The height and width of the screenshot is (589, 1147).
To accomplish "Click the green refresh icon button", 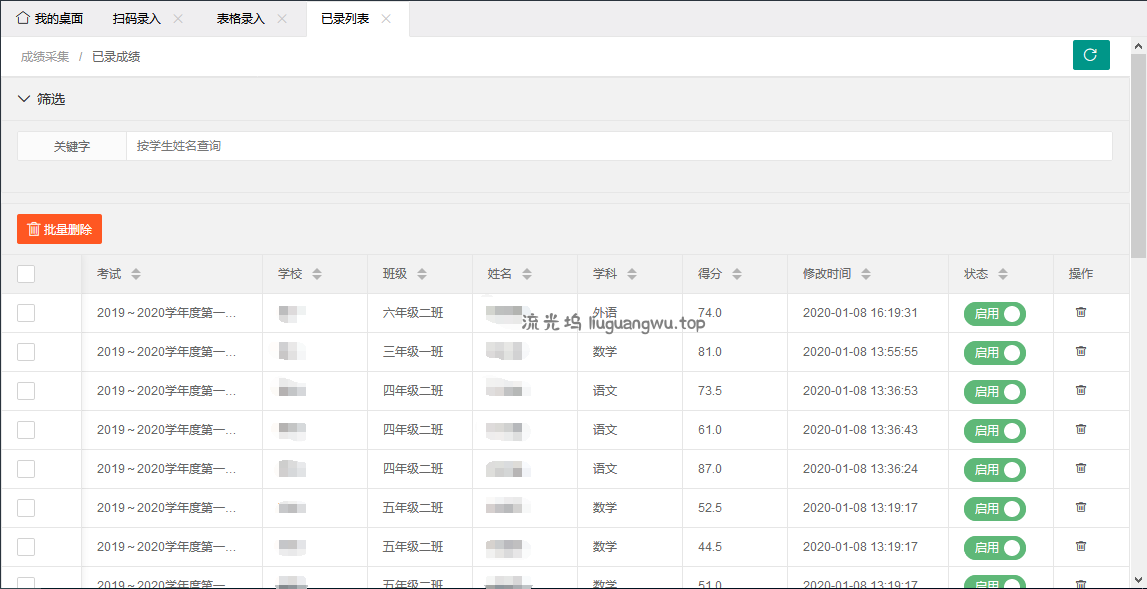I will click(1091, 55).
